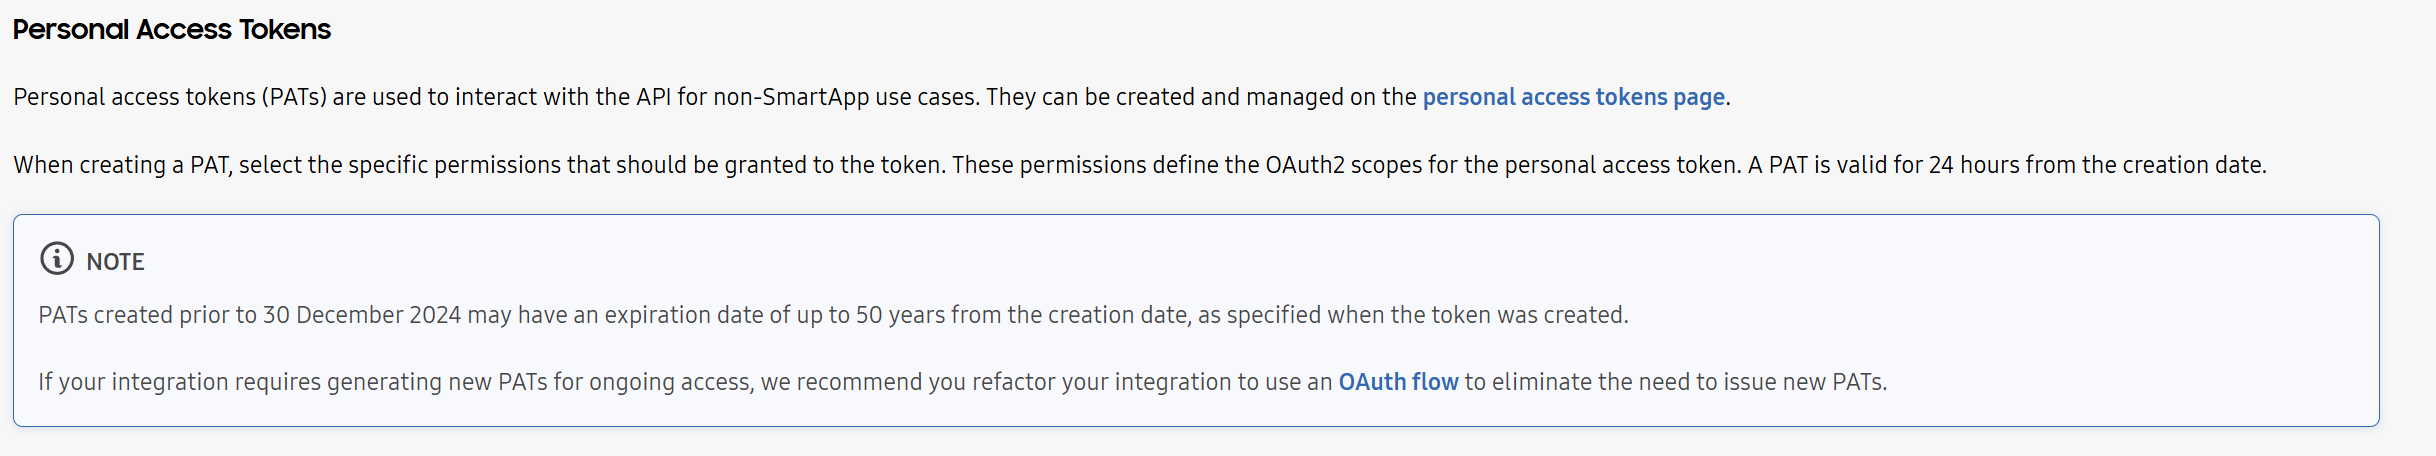
Task: Click the sentence starting 'Personal access tokens (PATs)'
Action: click(x=872, y=97)
